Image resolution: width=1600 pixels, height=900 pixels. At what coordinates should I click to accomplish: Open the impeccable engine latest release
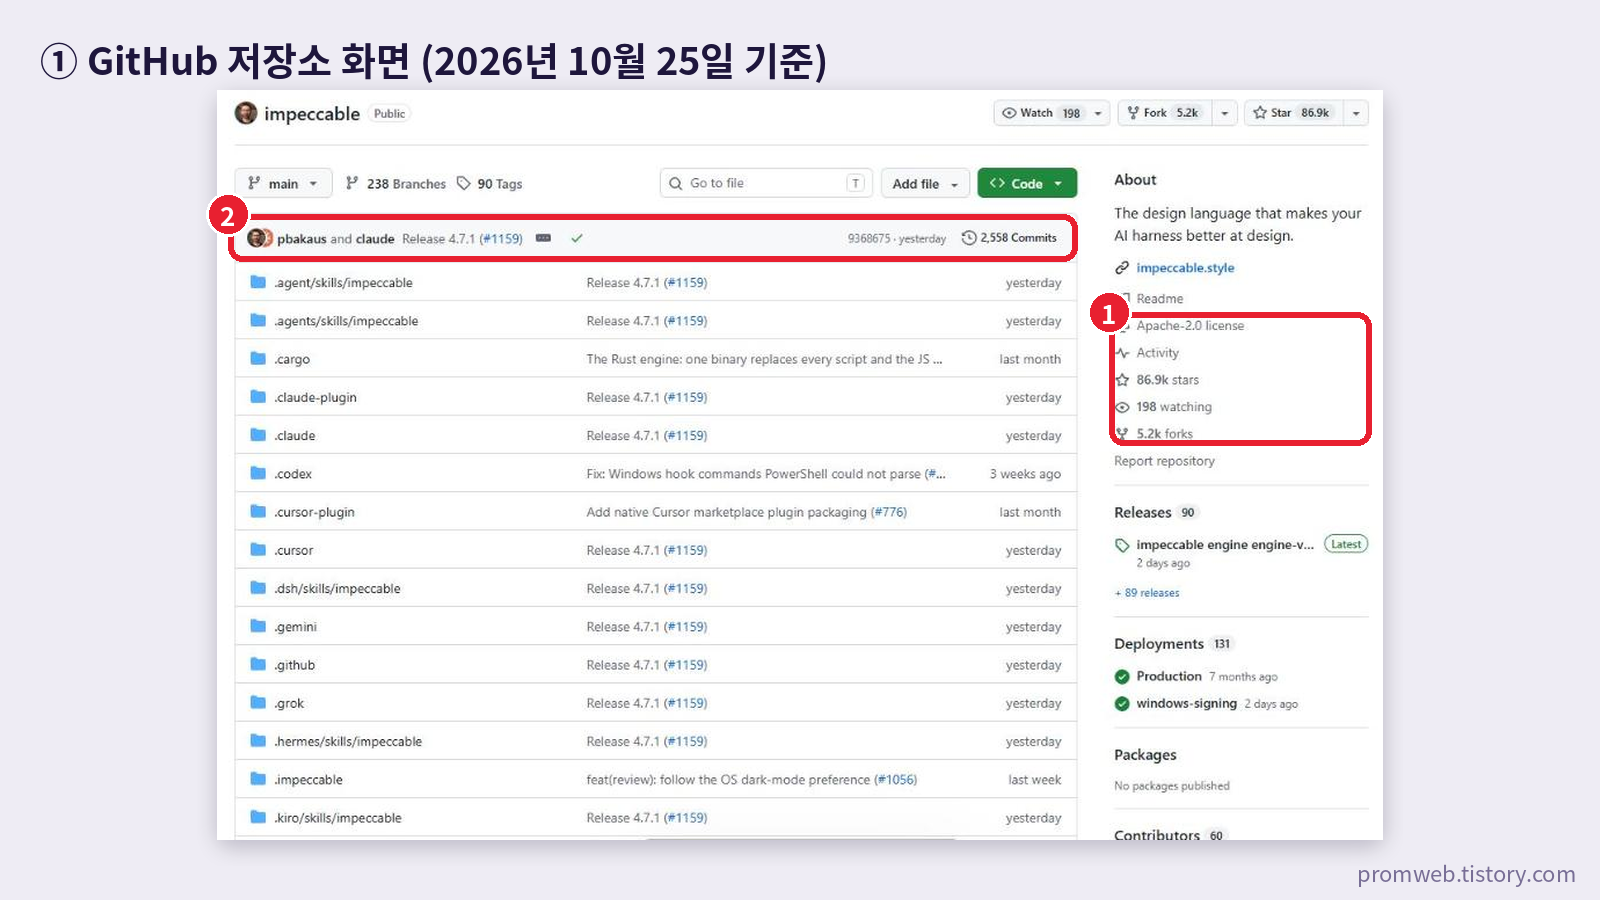1225,545
